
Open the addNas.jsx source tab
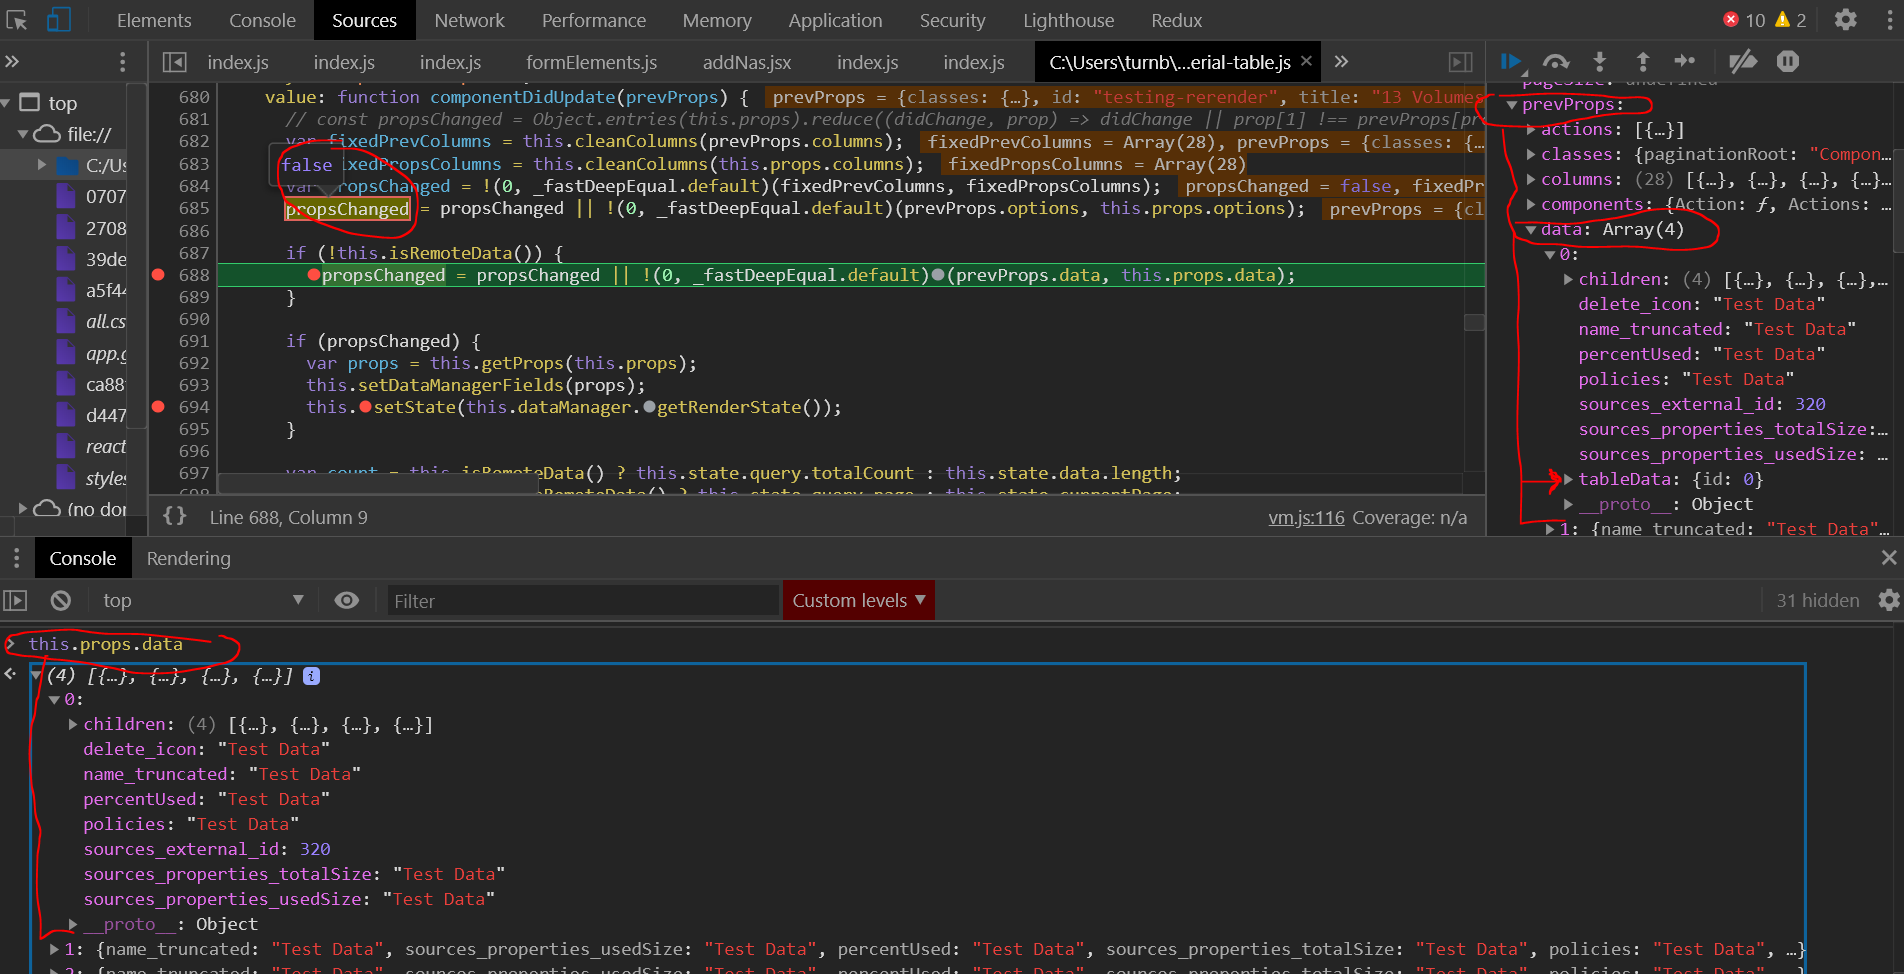pos(746,61)
